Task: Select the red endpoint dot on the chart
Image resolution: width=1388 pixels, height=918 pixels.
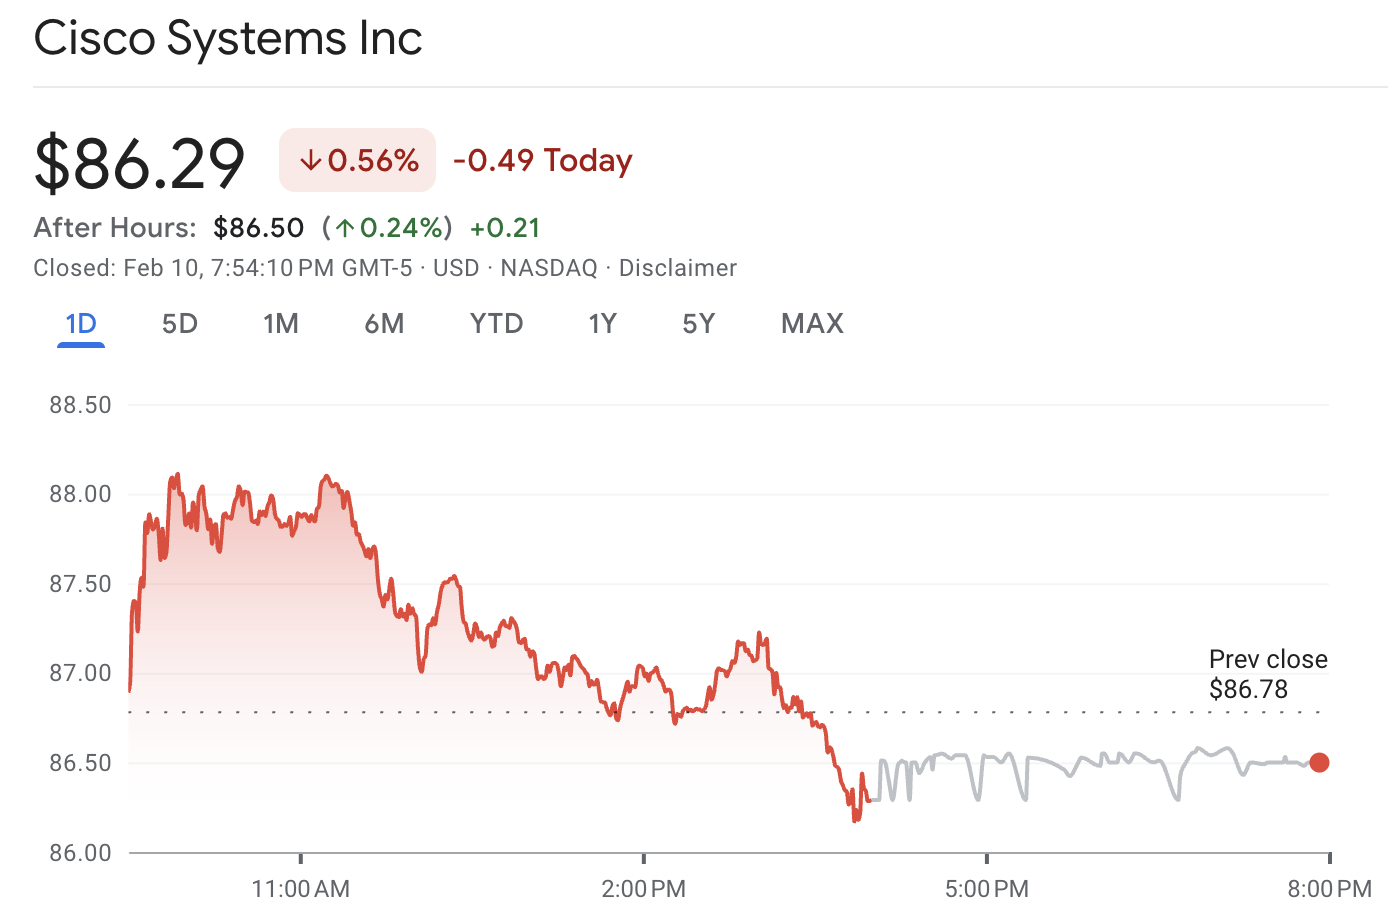Action: 1320,763
